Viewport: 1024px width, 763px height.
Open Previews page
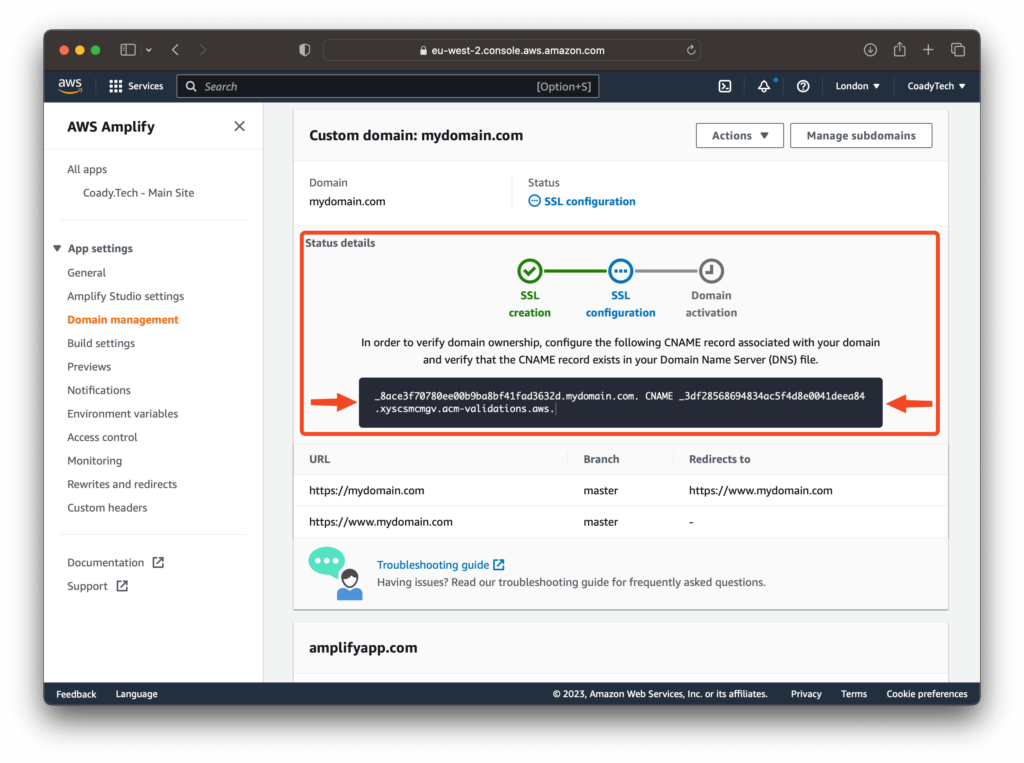(89, 366)
